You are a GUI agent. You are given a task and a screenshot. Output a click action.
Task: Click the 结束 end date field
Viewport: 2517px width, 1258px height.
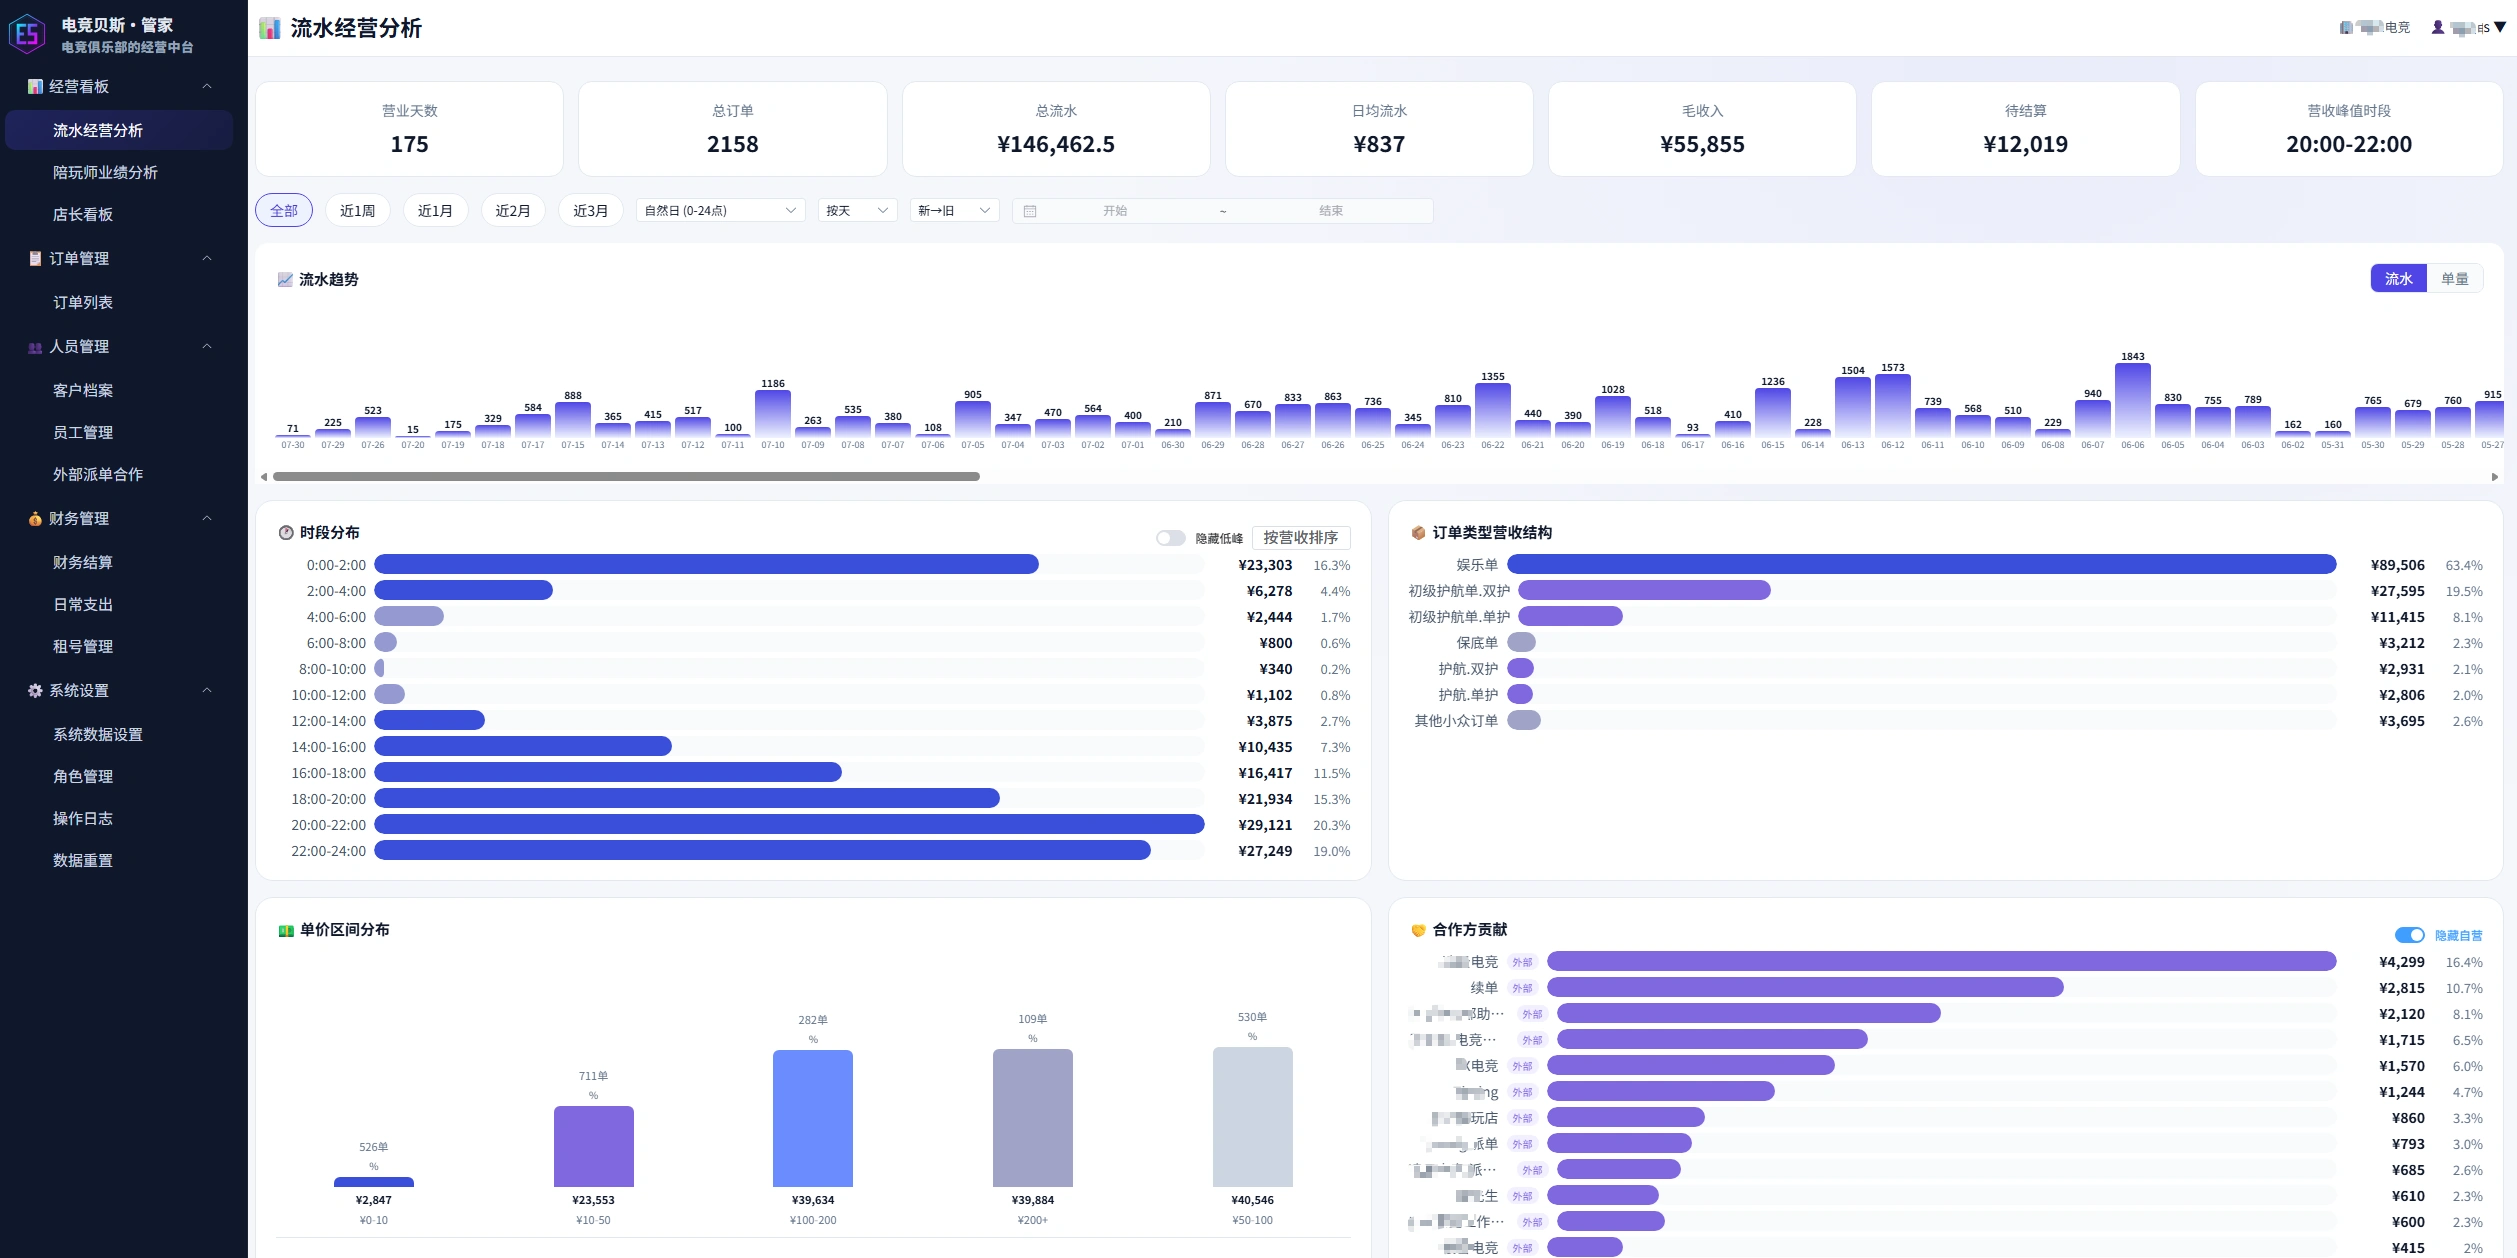[x=1331, y=211]
